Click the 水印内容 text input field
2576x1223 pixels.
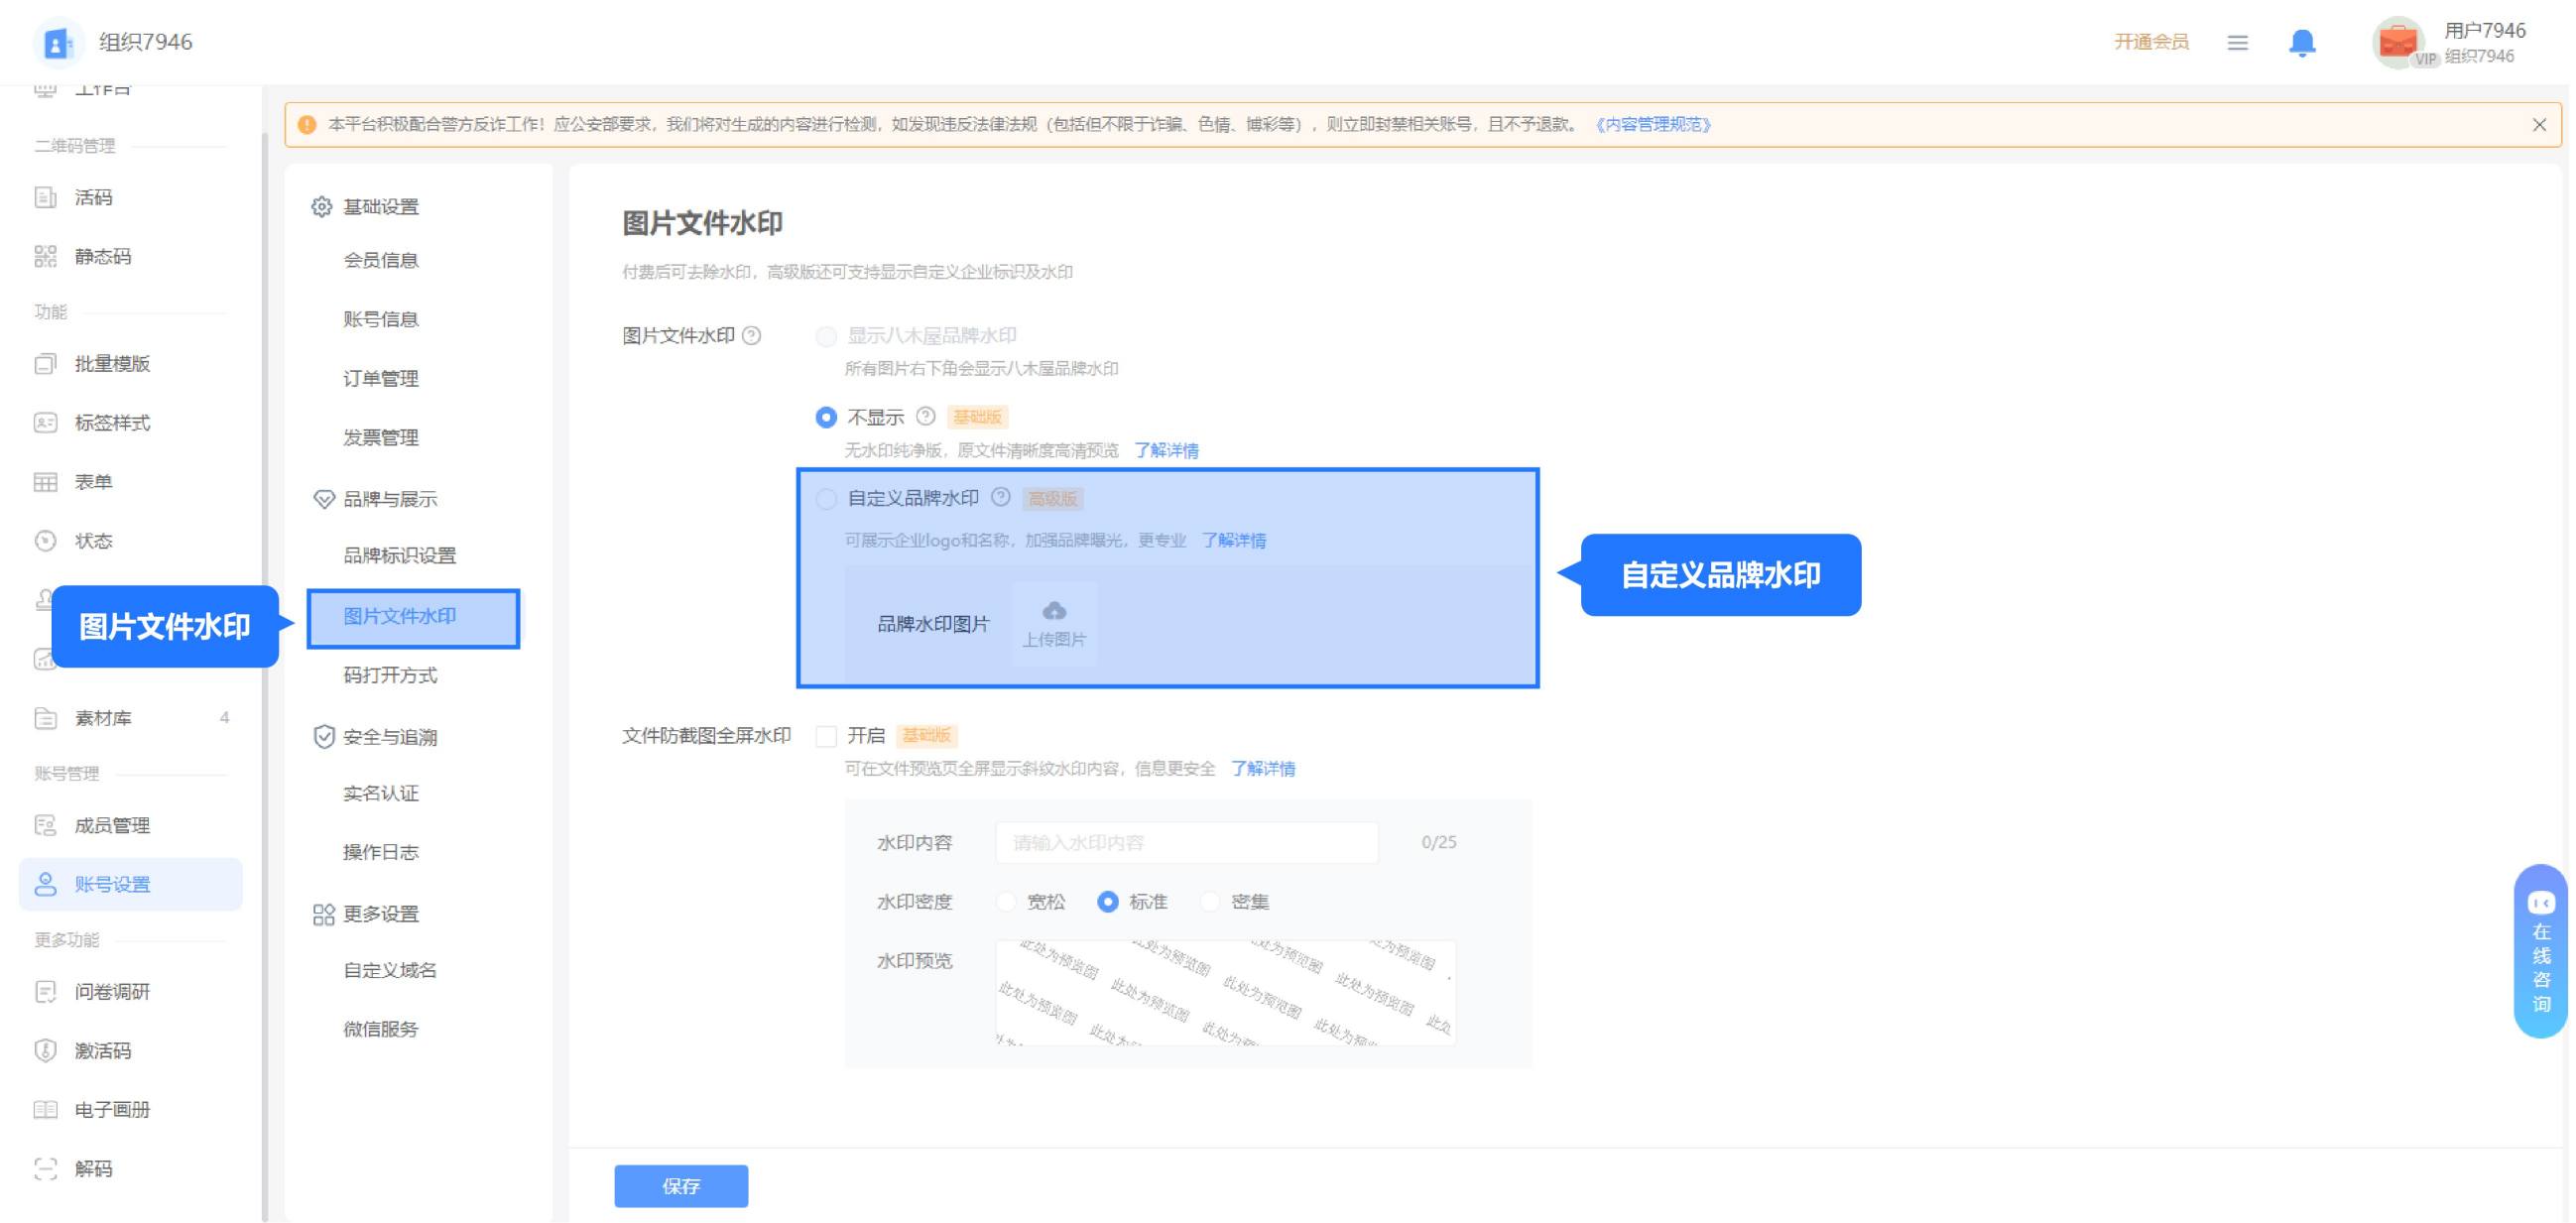click(x=1187, y=842)
